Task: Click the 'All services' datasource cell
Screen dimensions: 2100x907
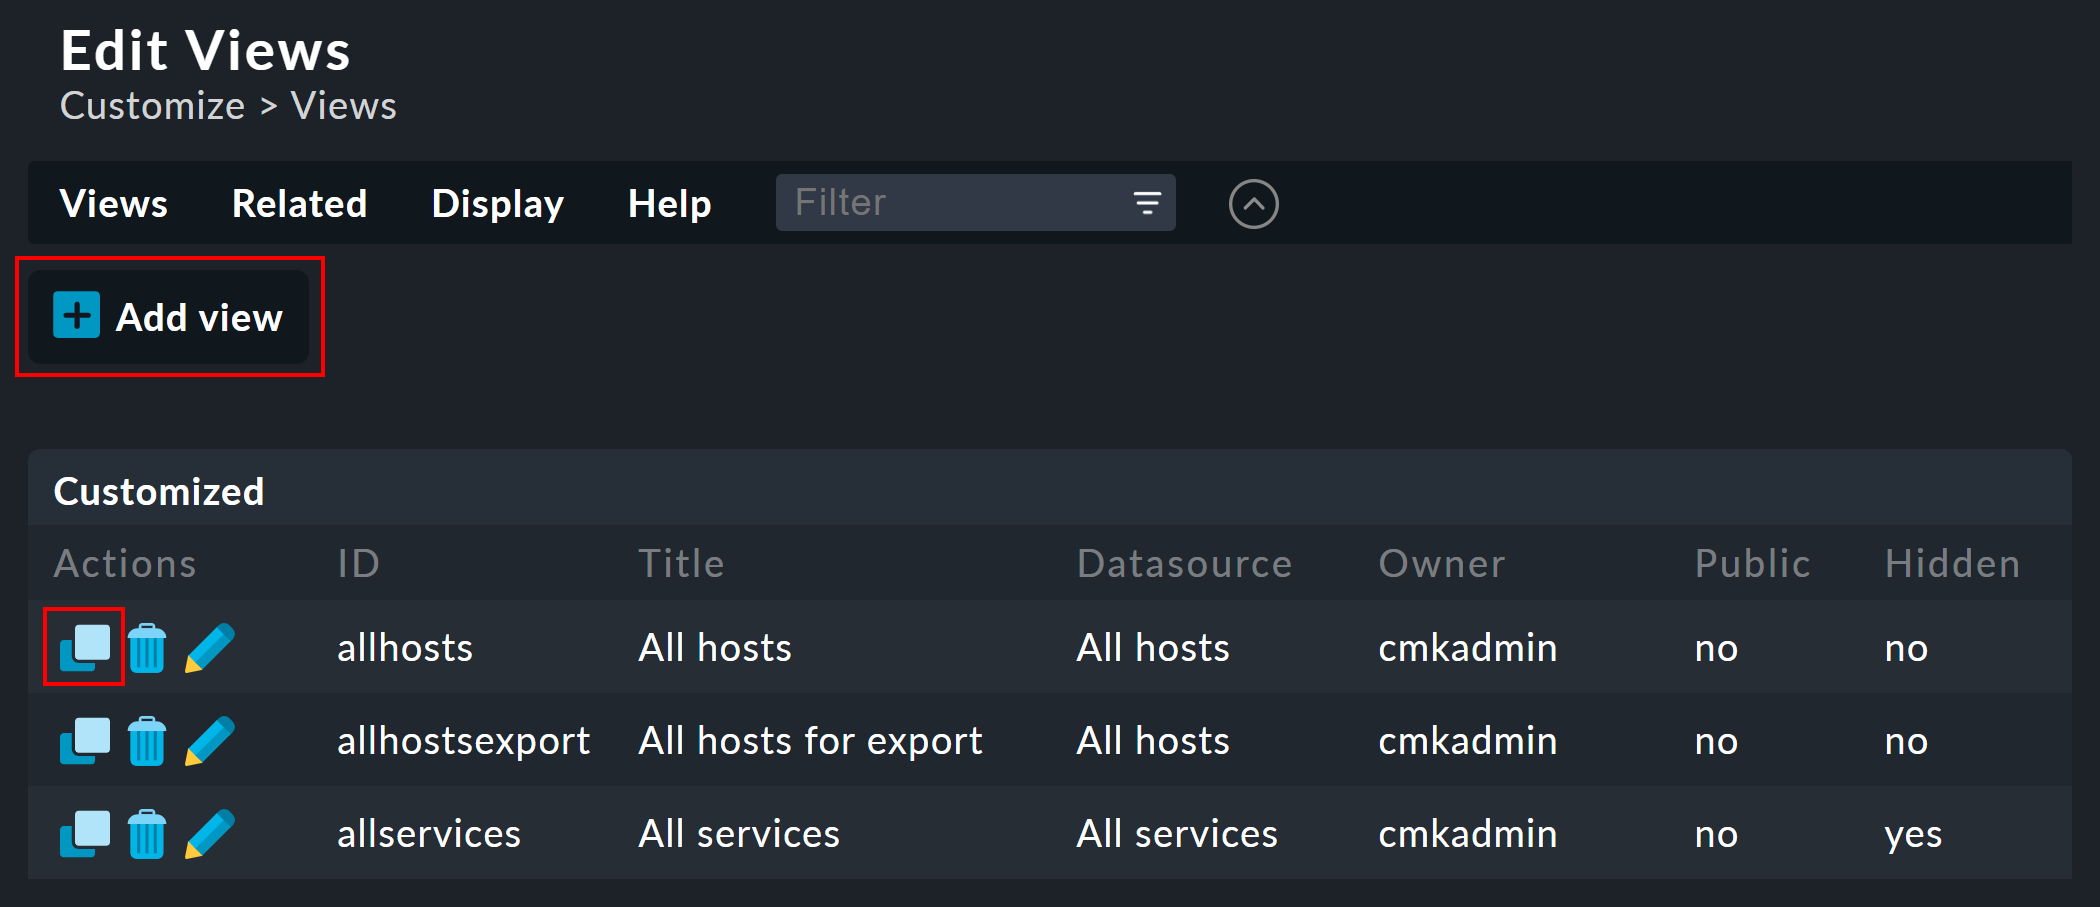Action: point(1177,834)
